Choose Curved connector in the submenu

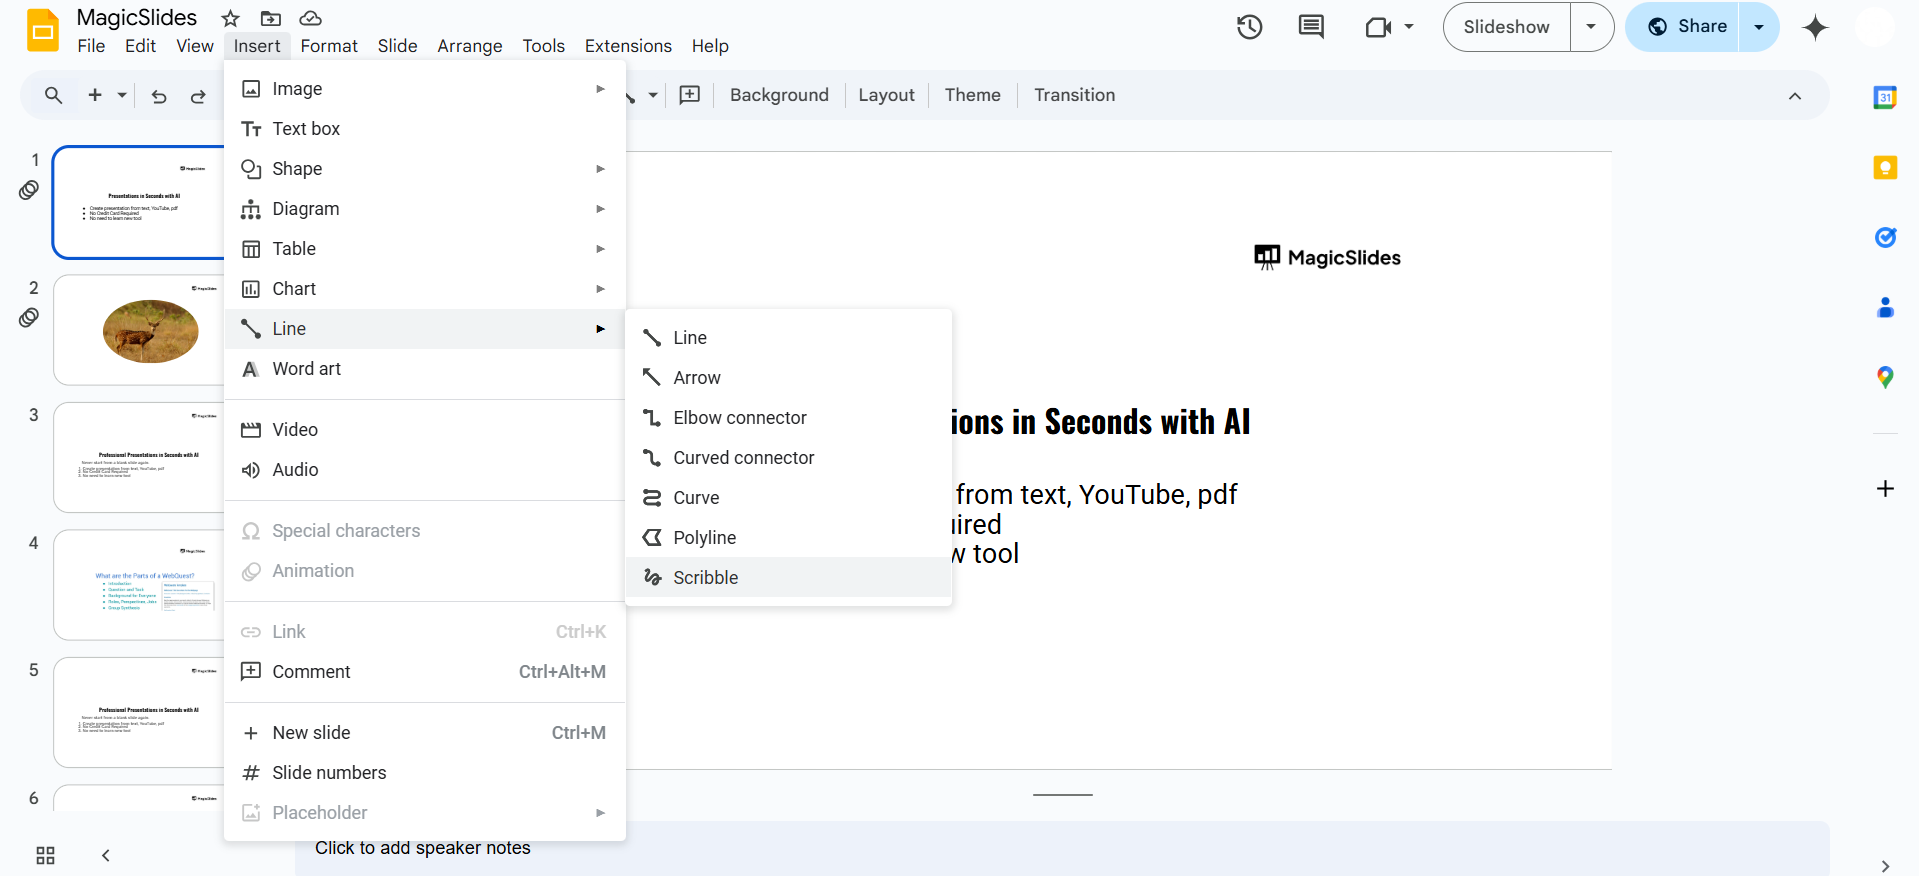(x=743, y=457)
